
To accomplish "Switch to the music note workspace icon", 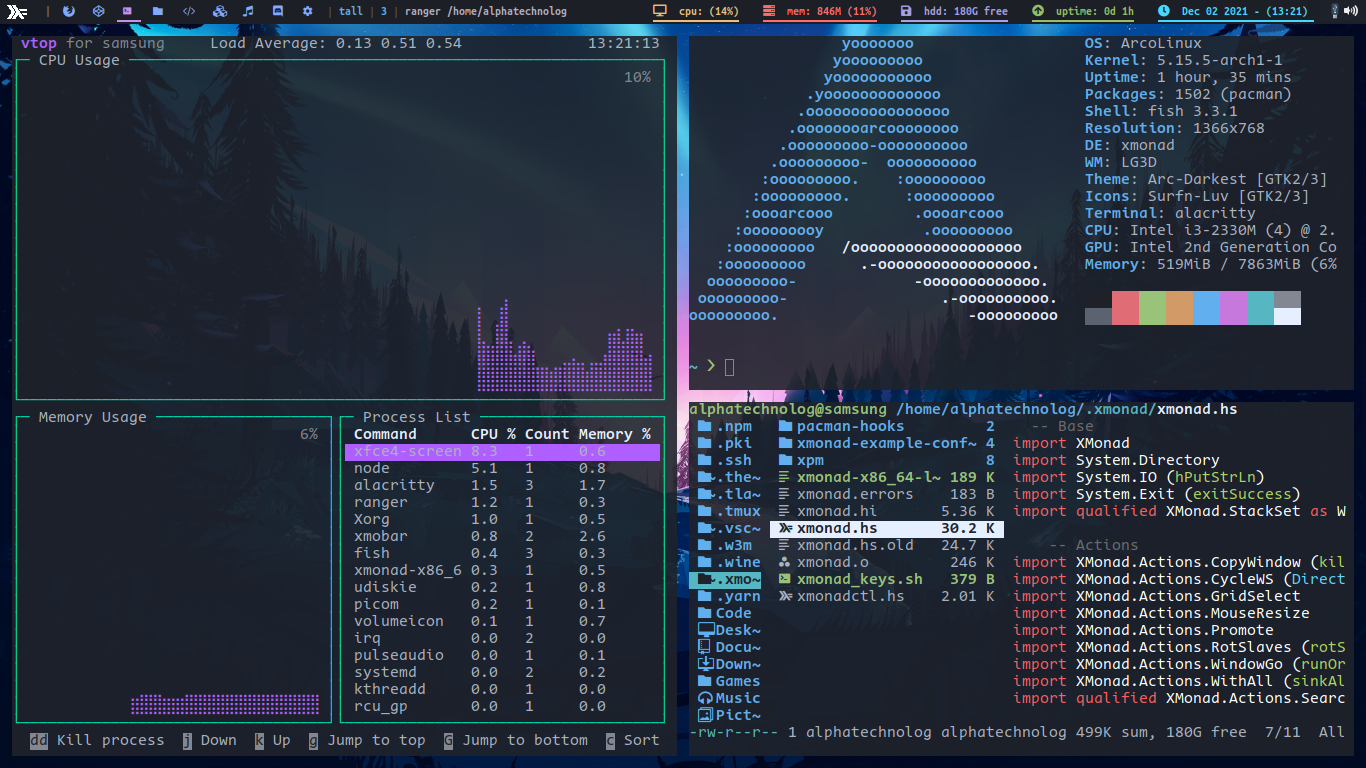I will [248, 11].
